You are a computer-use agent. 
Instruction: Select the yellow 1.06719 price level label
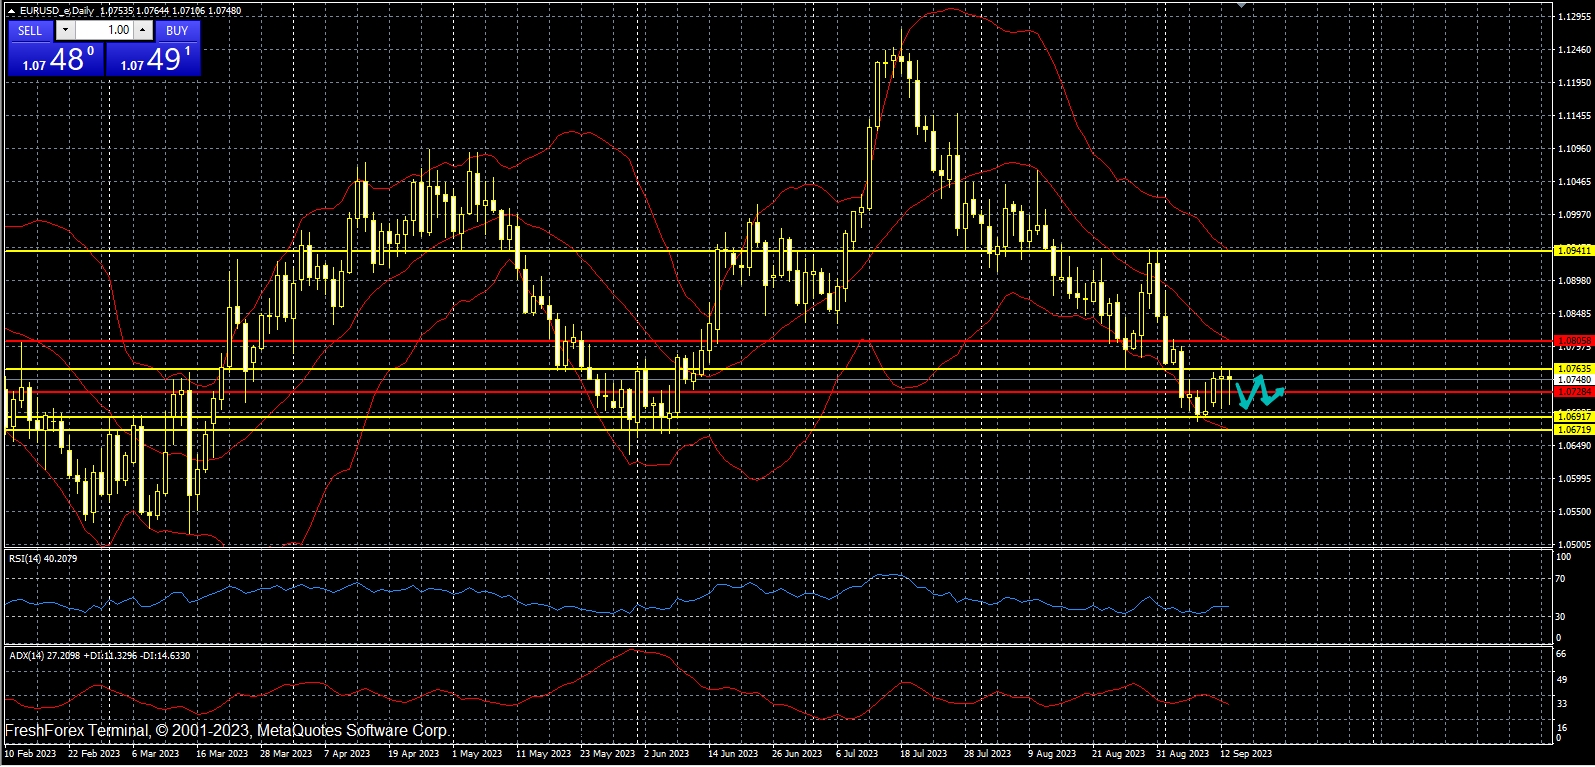pos(1573,429)
